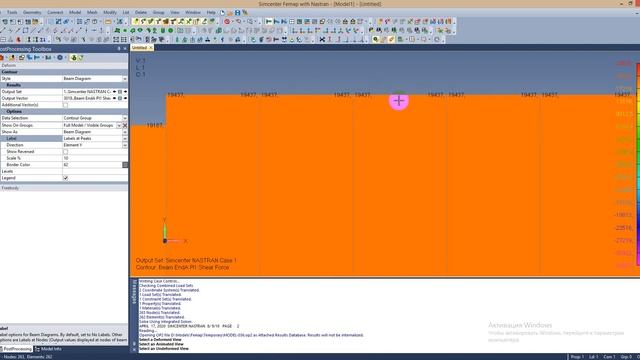Open the Group menu
The image size is (640, 360).
coord(158,13)
